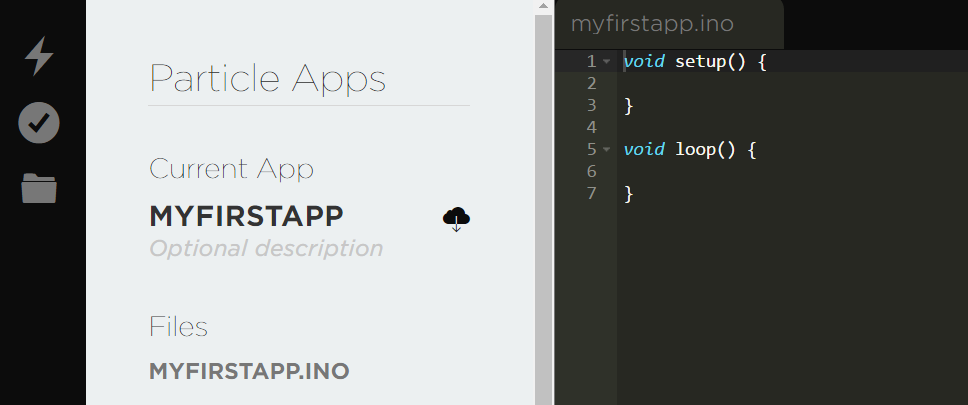Click the closing brace on line 3

point(628,105)
